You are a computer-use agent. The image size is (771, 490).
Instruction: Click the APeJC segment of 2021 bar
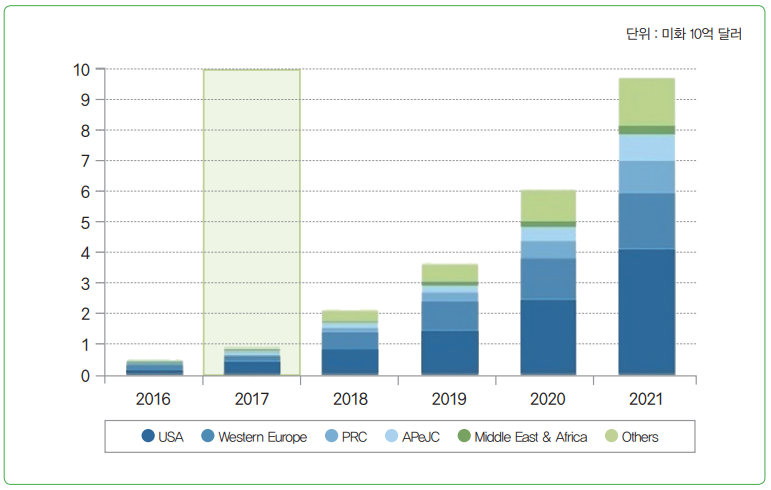tap(647, 147)
